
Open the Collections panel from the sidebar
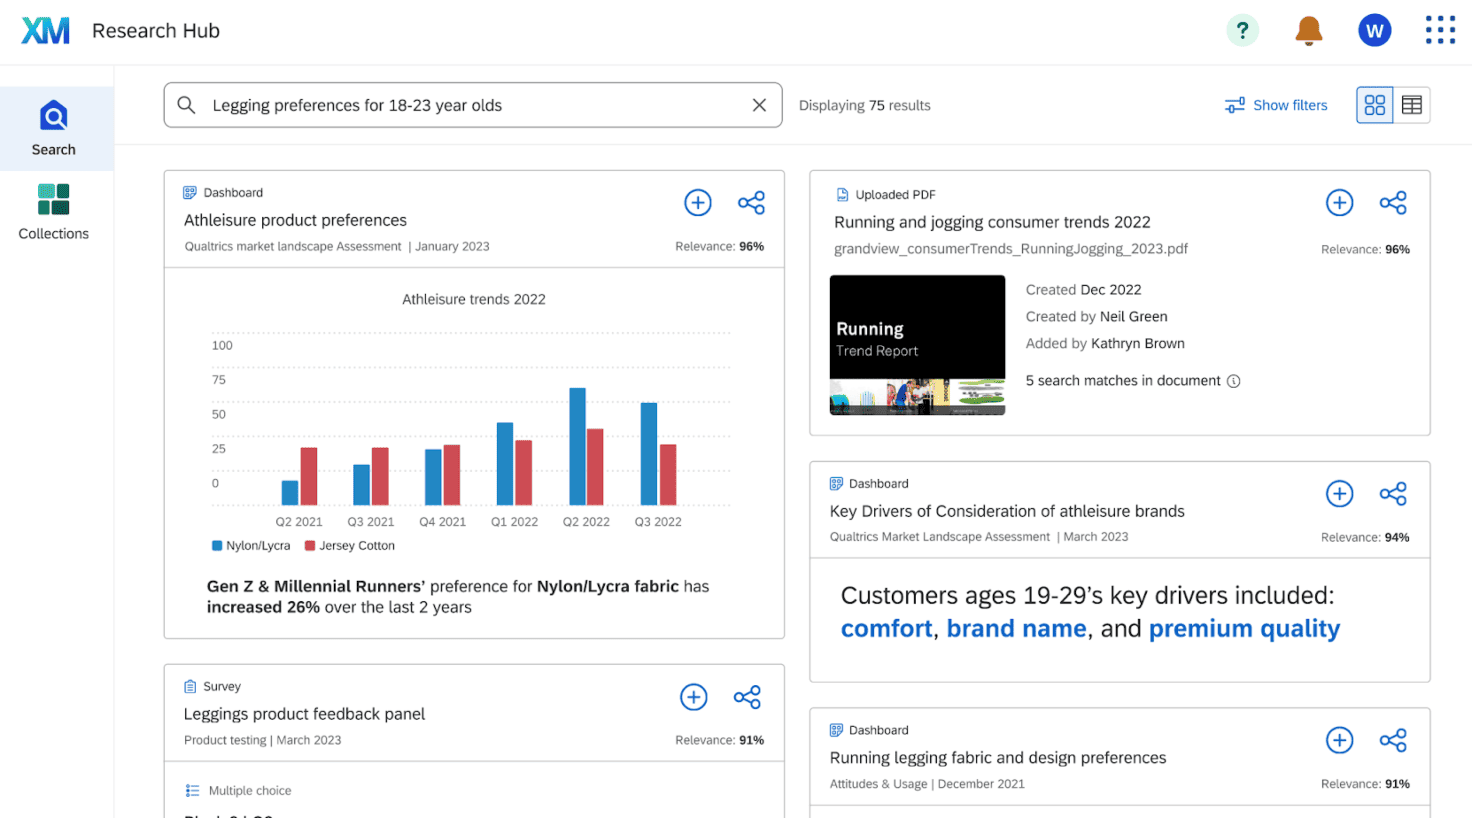[53, 212]
